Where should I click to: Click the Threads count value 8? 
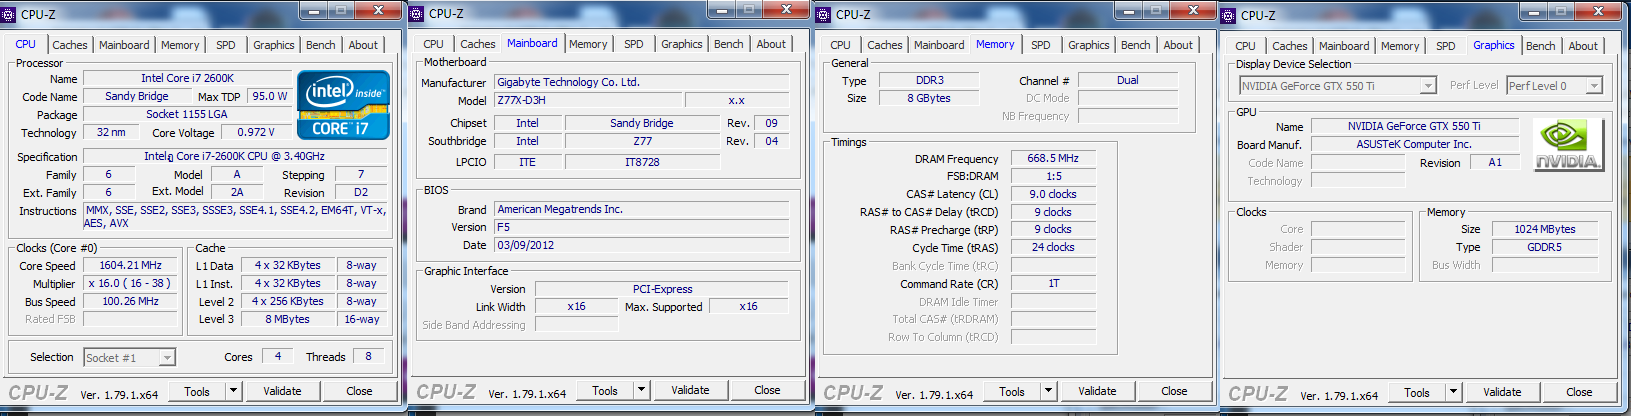[x=368, y=357]
